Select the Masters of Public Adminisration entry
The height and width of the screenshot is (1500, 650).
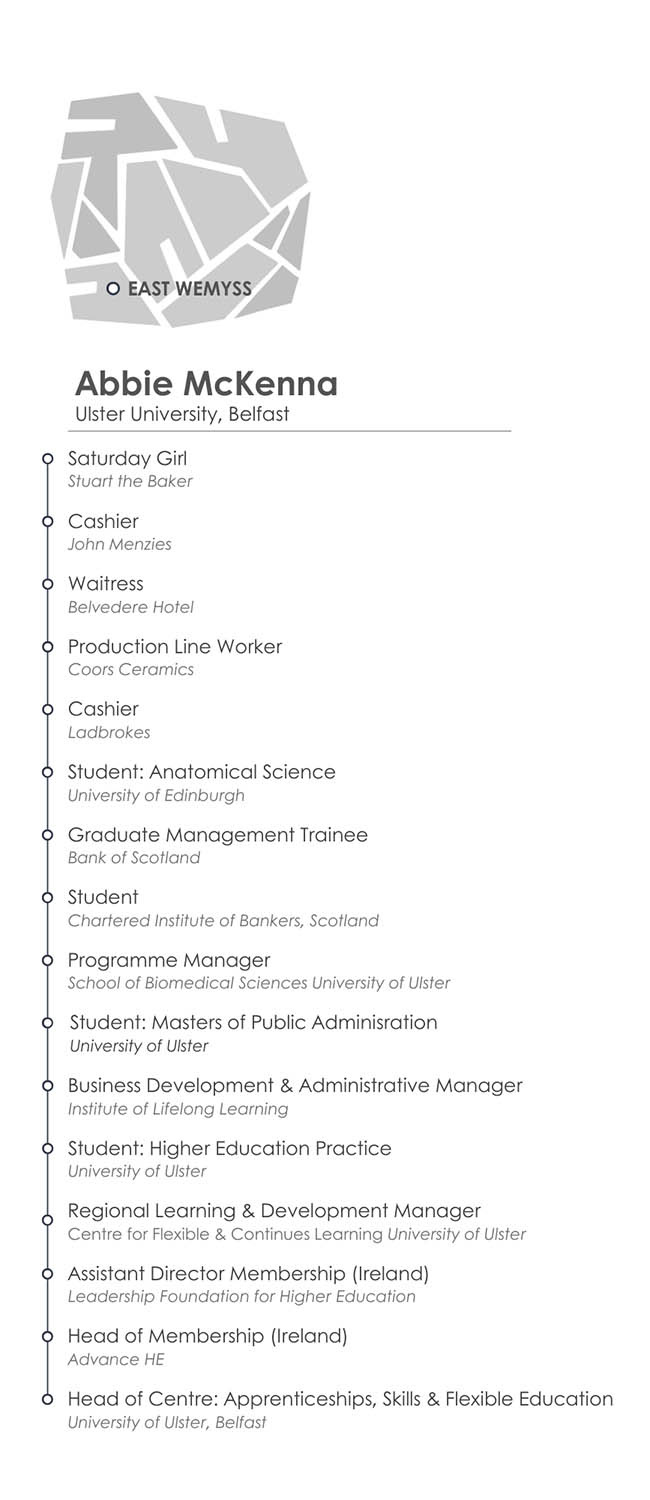pyautogui.click(x=253, y=1023)
